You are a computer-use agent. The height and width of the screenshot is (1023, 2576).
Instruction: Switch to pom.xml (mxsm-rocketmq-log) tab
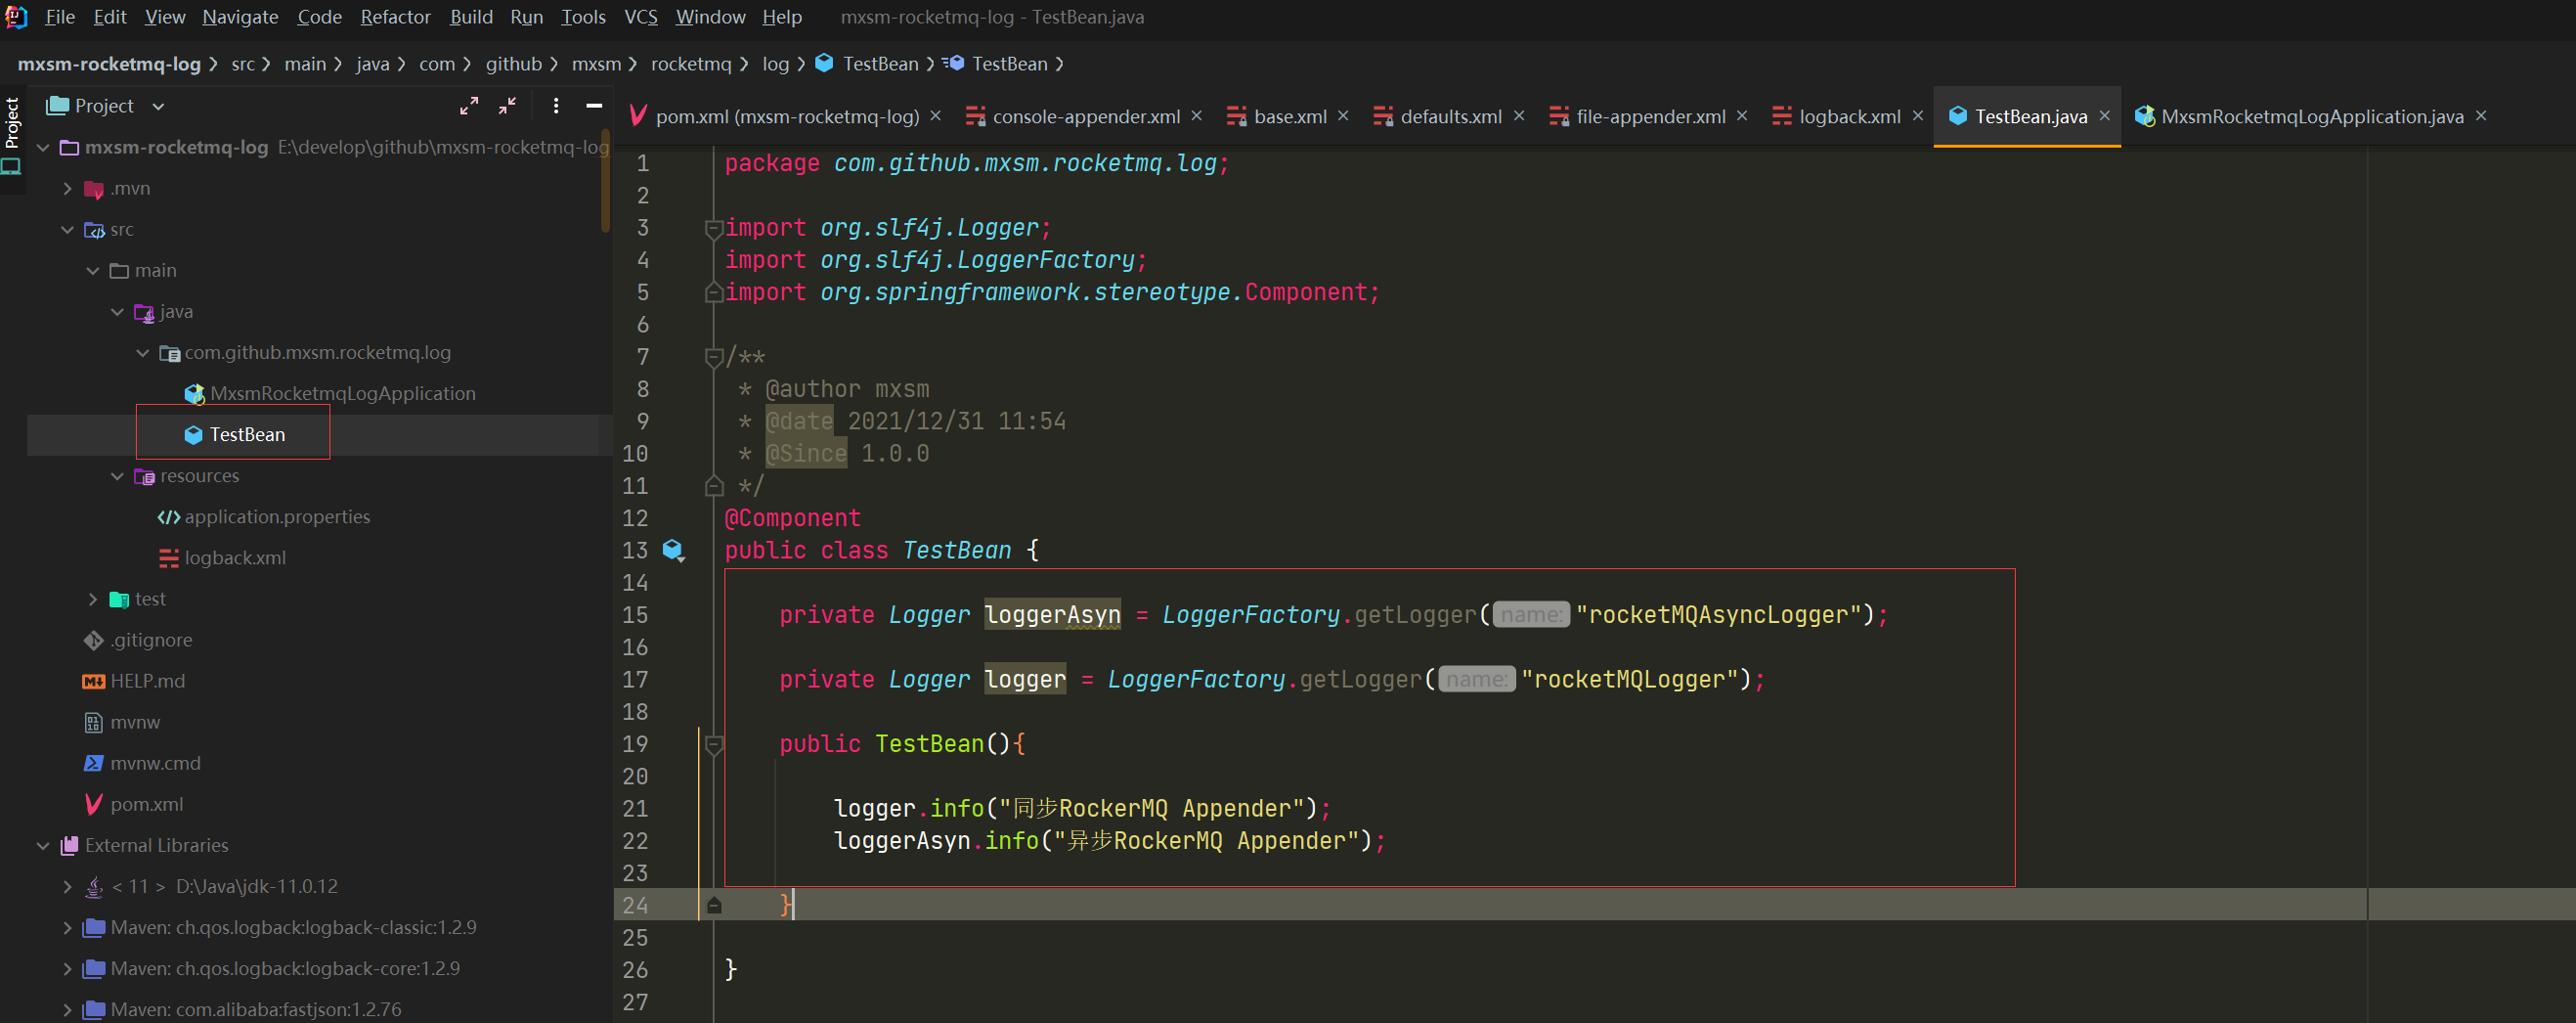787,116
